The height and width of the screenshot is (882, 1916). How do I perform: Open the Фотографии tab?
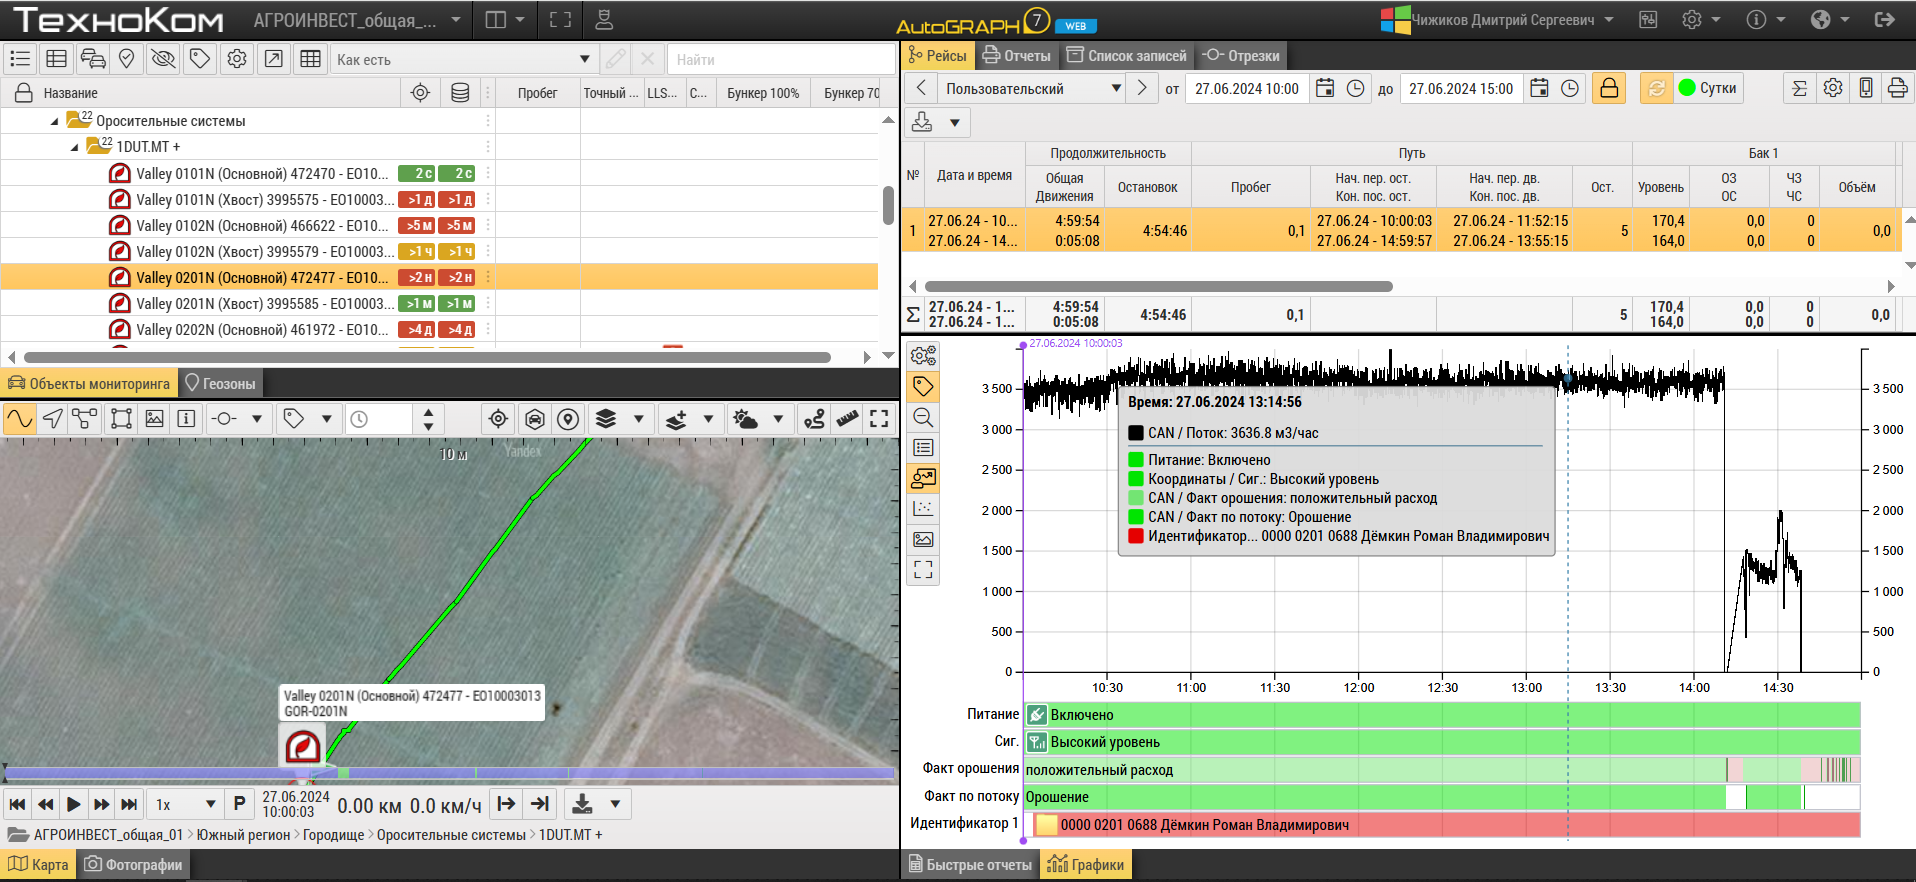133,864
